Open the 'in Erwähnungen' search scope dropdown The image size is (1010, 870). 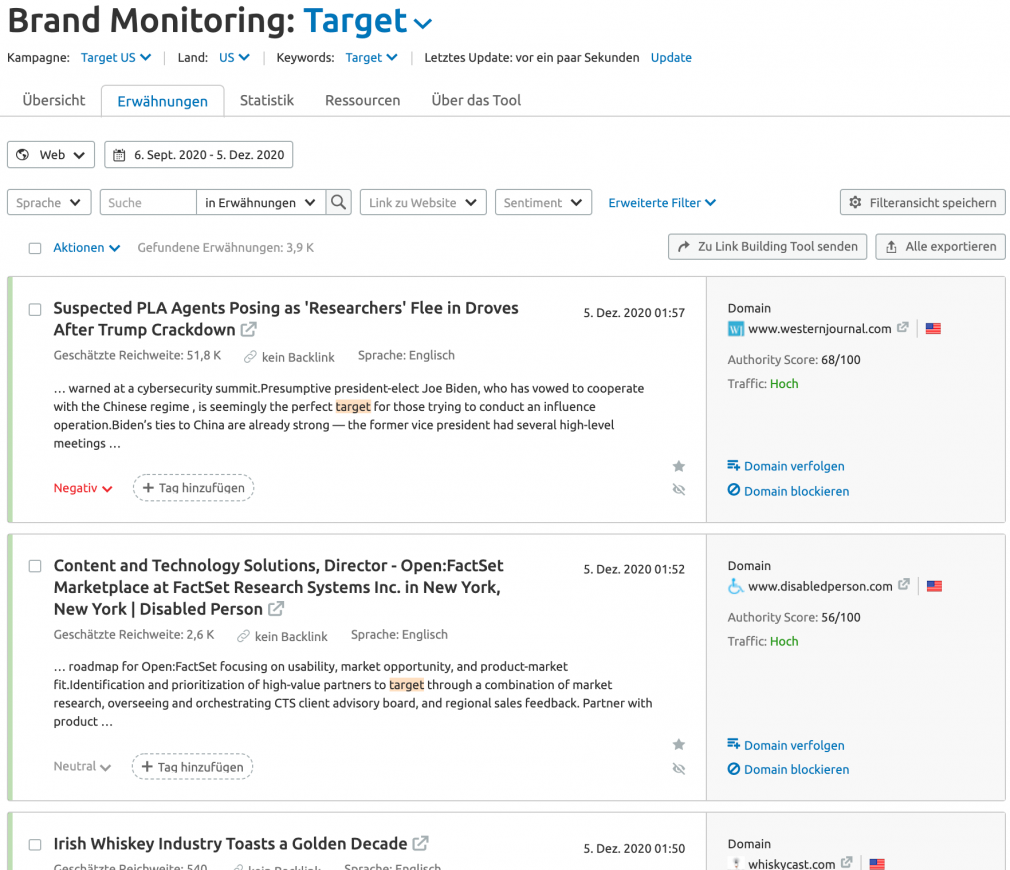click(261, 202)
